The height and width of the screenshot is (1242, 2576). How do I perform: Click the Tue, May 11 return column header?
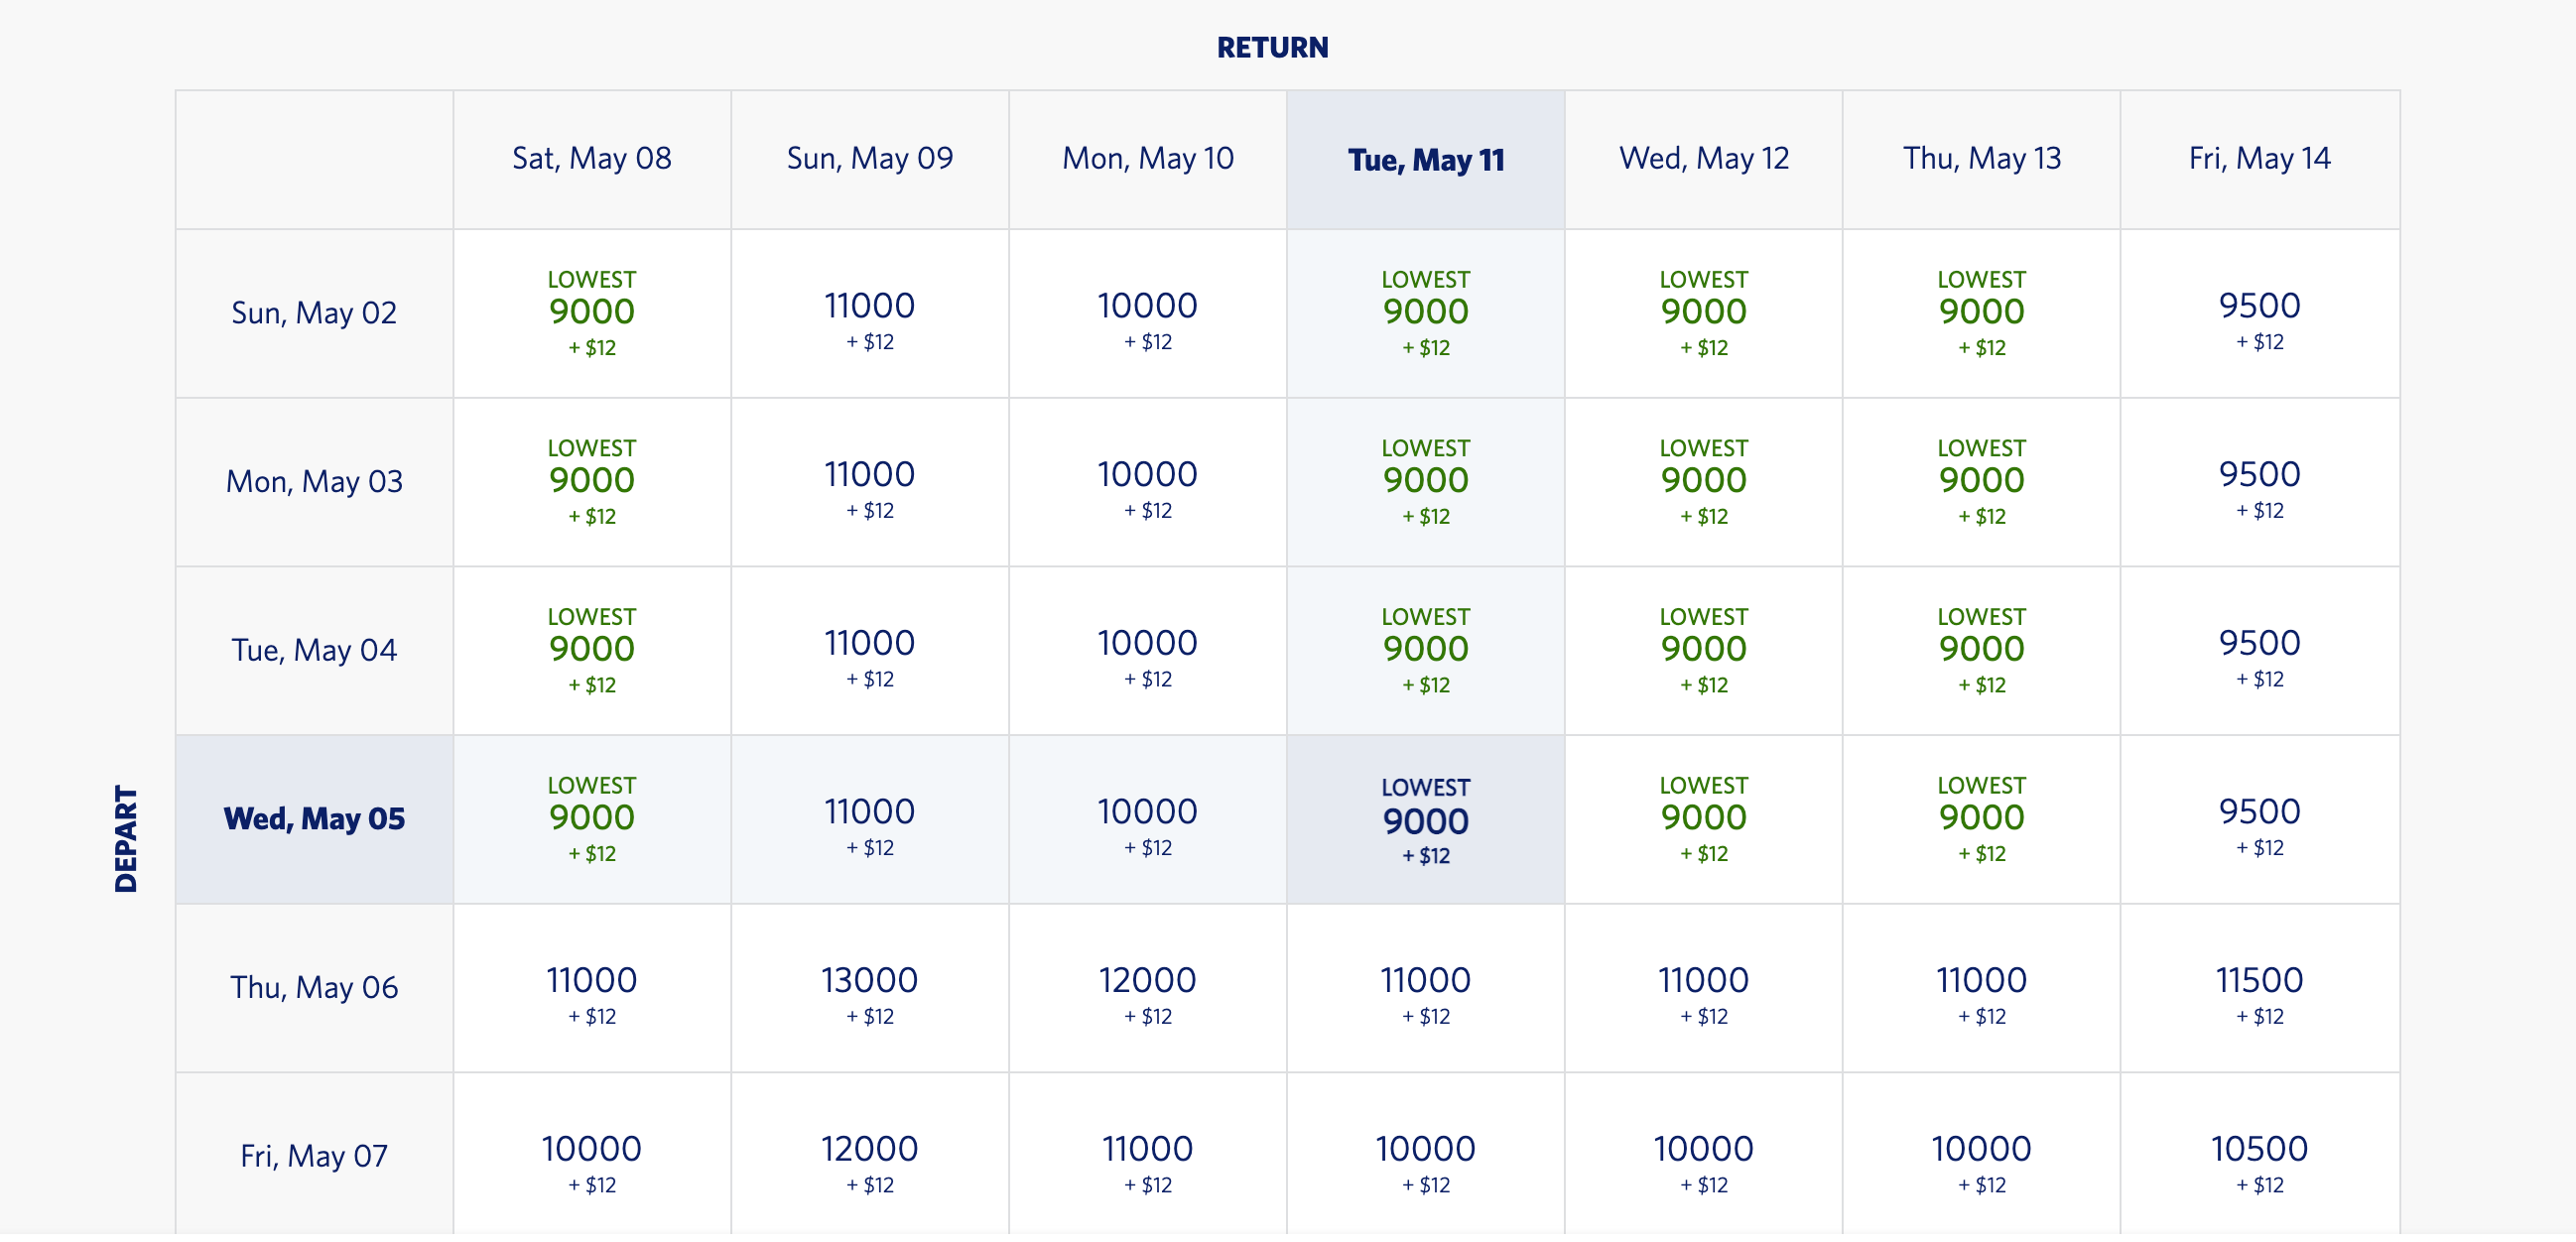(1425, 160)
